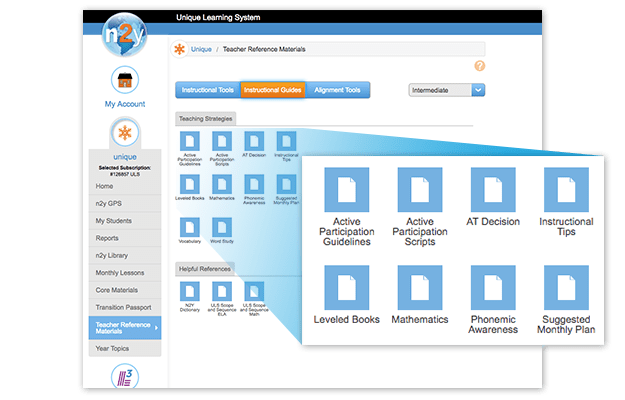The width and height of the screenshot is (625, 400).
Task: Click enlarged Leveled Books icon
Action: [347, 288]
